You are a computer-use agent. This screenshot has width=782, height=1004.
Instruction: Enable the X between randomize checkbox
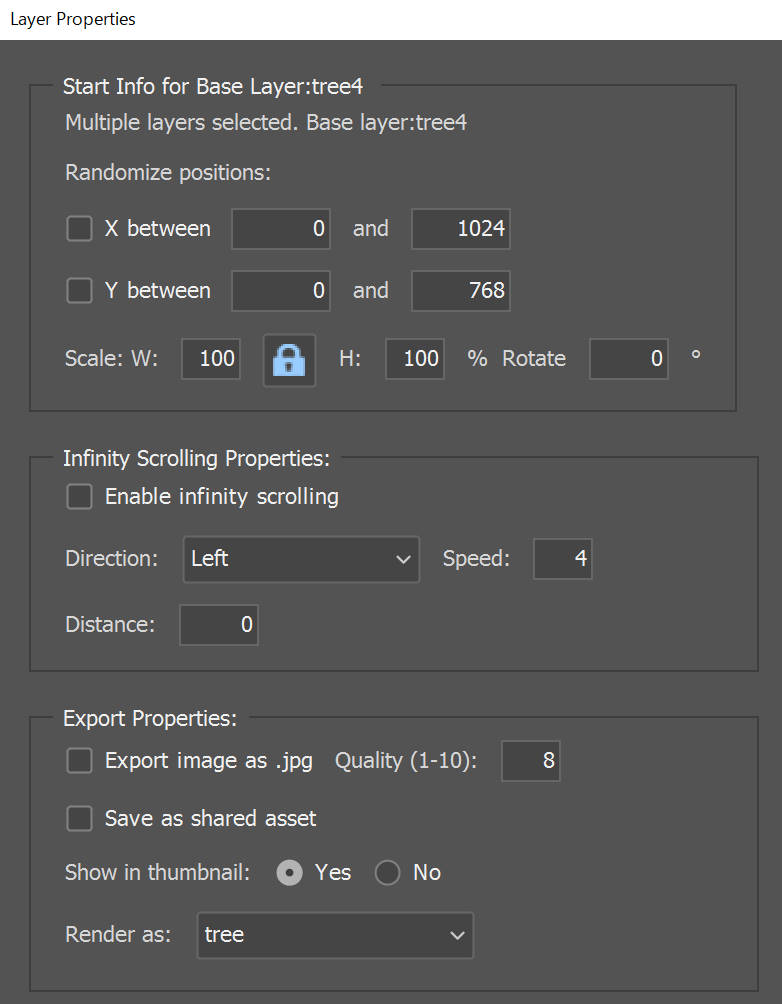(x=79, y=229)
